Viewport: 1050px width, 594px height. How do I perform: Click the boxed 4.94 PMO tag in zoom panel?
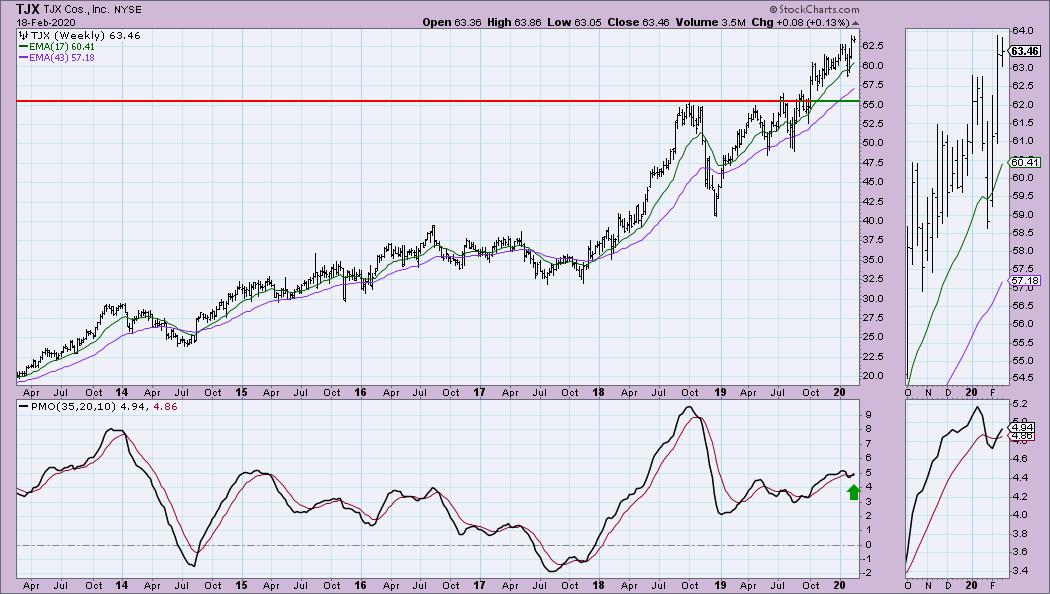(1023, 427)
